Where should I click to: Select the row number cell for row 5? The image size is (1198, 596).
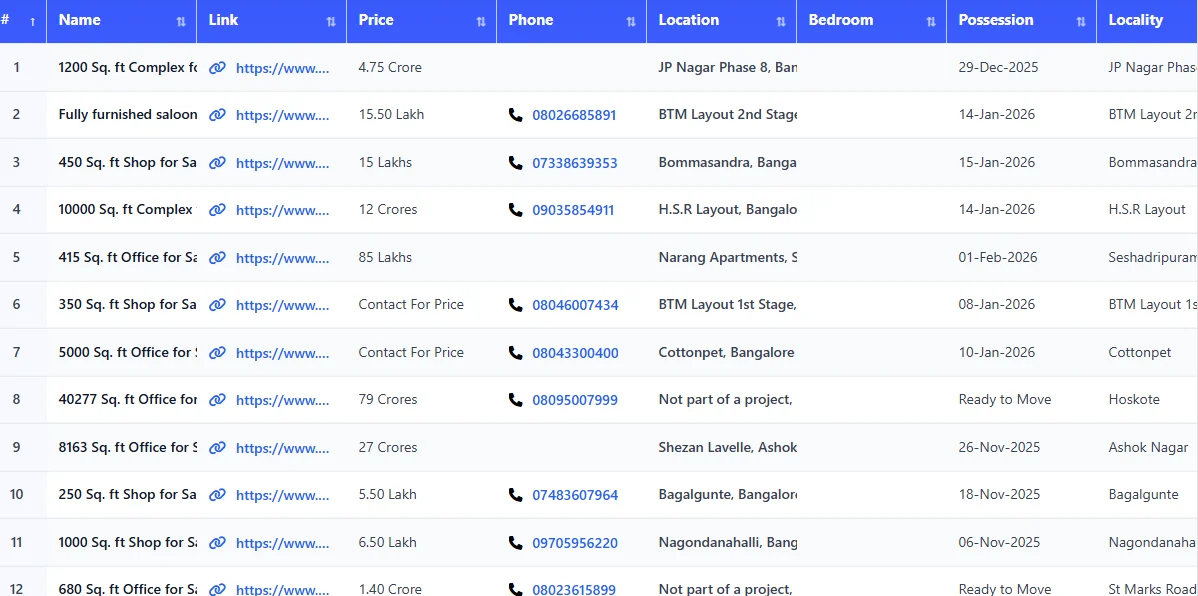pyautogui.click(x=17, y=257)
